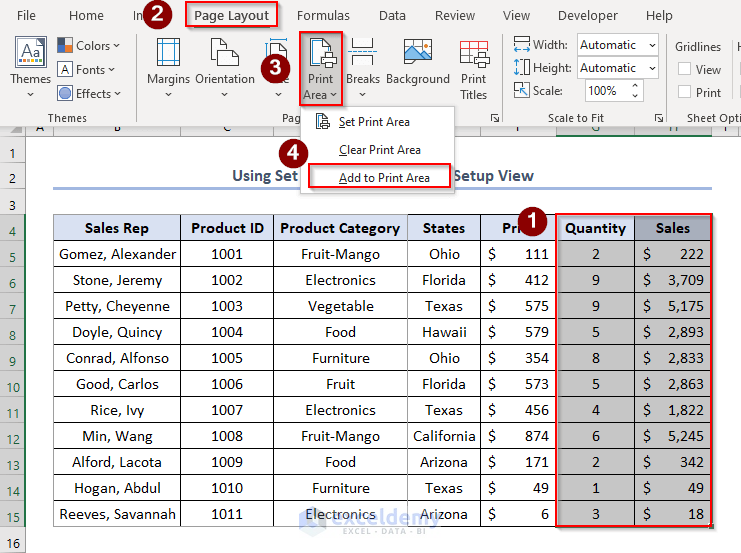Open page Orientation options
741x553 pixels.
pyautogui.click(x=225, y=68)
